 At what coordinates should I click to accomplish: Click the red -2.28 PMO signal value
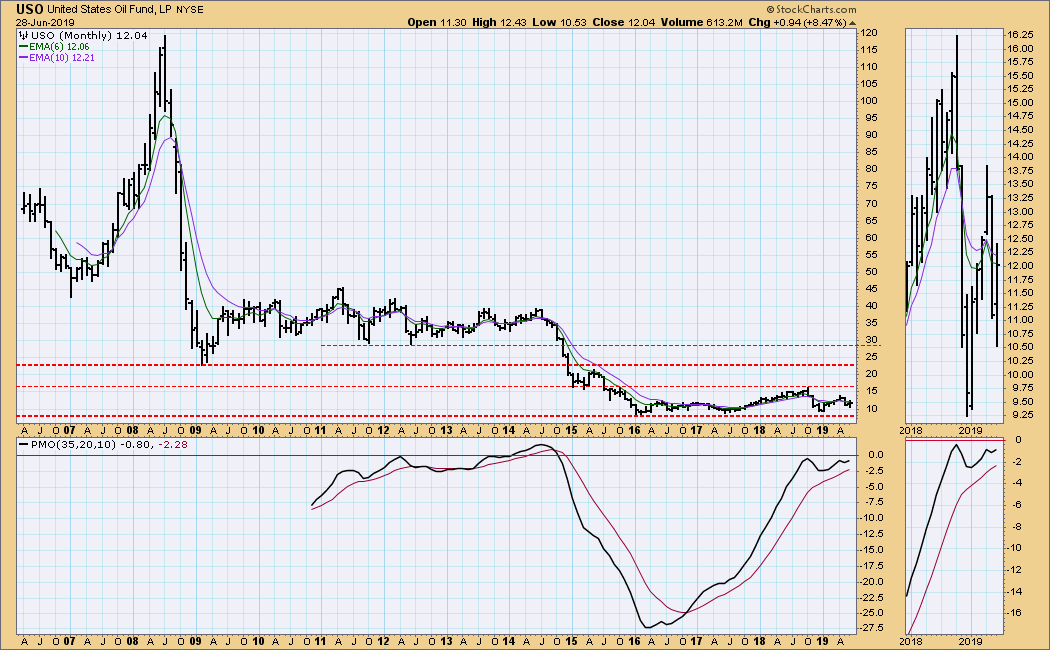[x=173, y=444]
